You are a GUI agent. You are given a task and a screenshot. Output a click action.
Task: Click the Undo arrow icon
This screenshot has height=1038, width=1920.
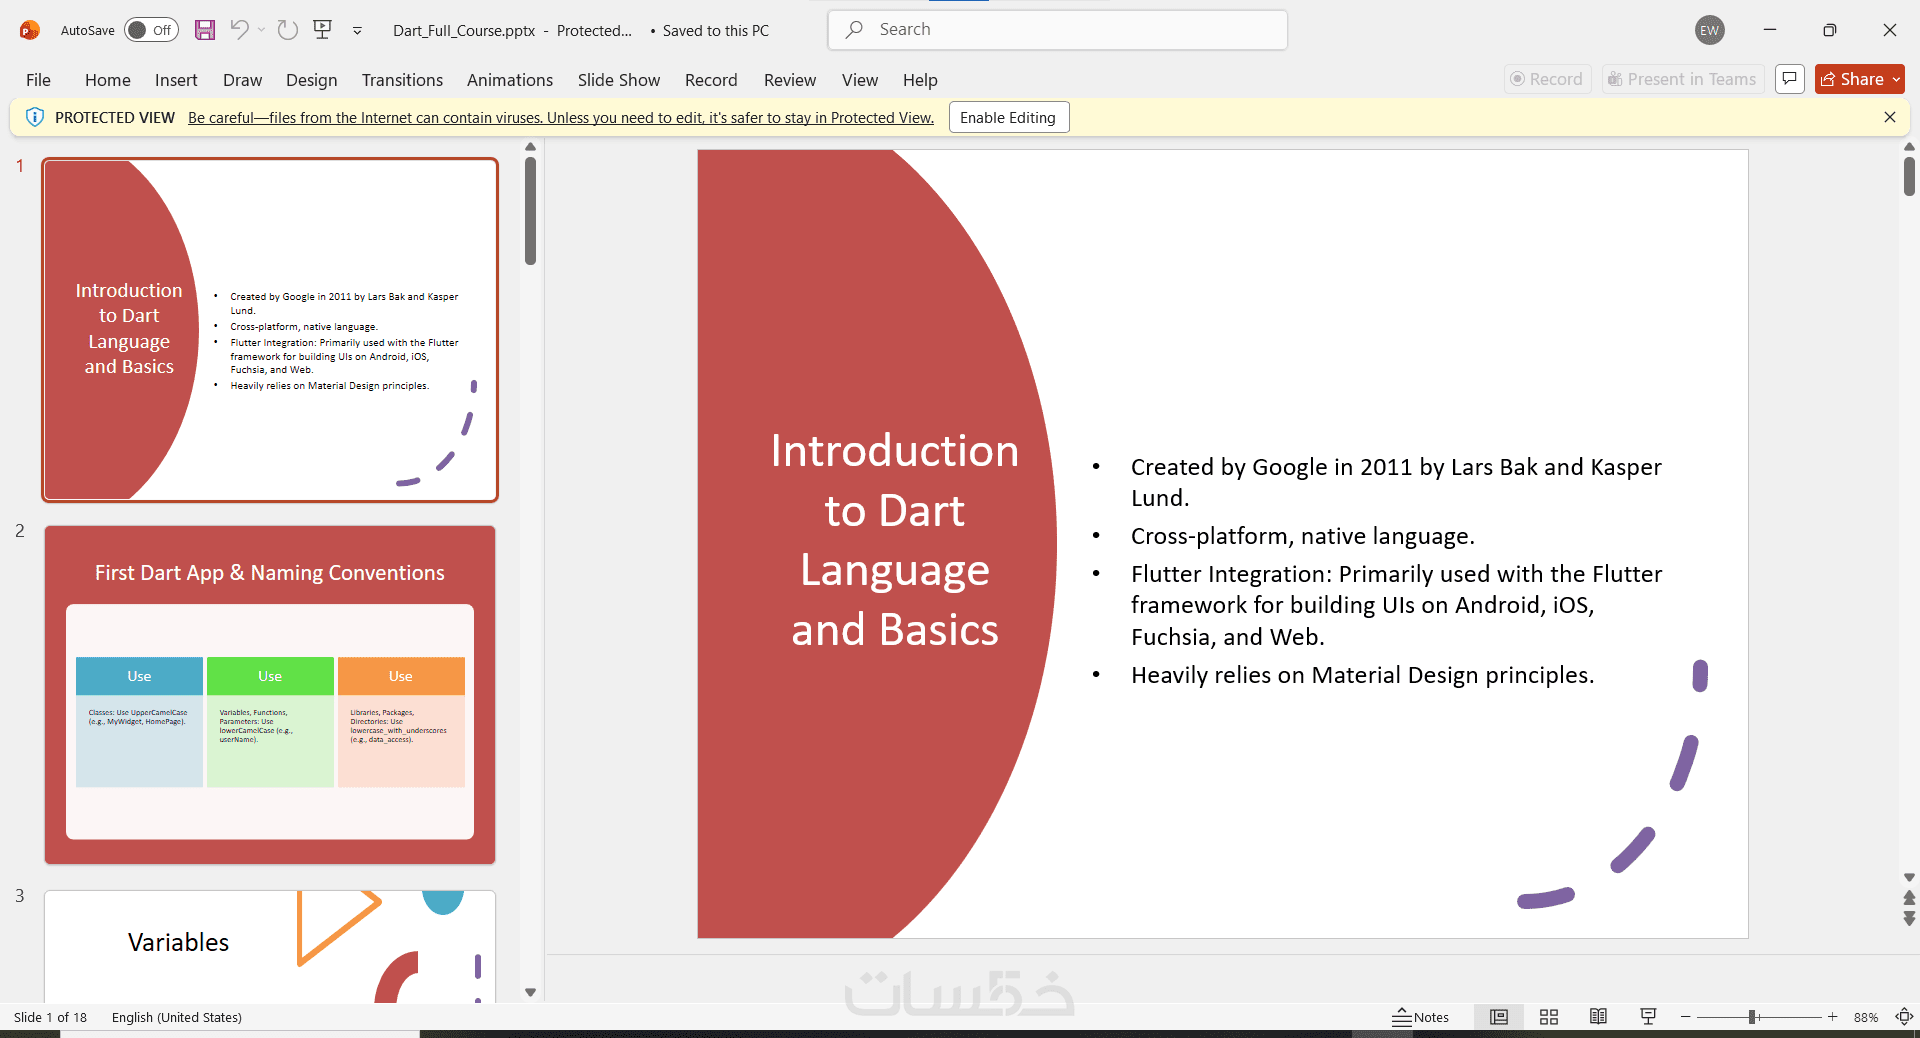click(239, 30)
